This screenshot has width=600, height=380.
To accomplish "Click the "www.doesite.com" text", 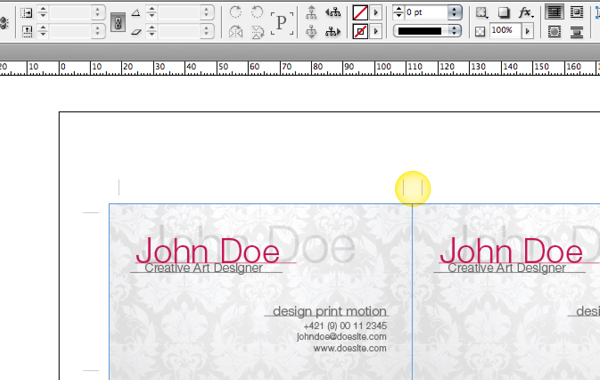I will point(350,348).
